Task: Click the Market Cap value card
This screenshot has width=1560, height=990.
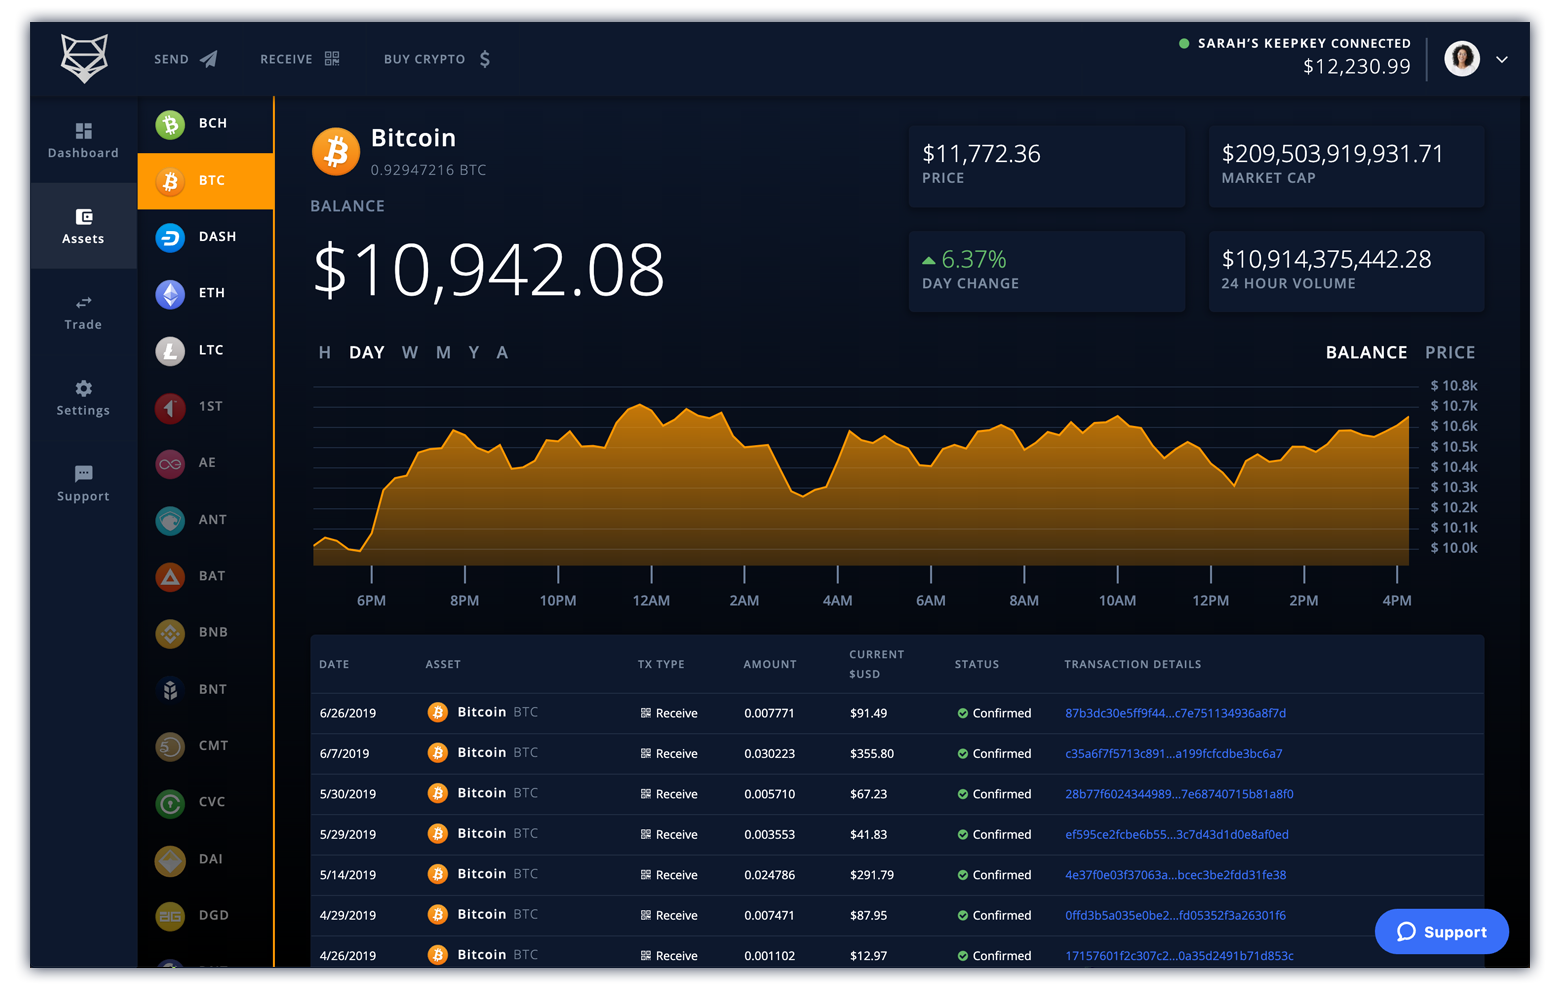Action: pyautogui.click(x=1347, y=166)
